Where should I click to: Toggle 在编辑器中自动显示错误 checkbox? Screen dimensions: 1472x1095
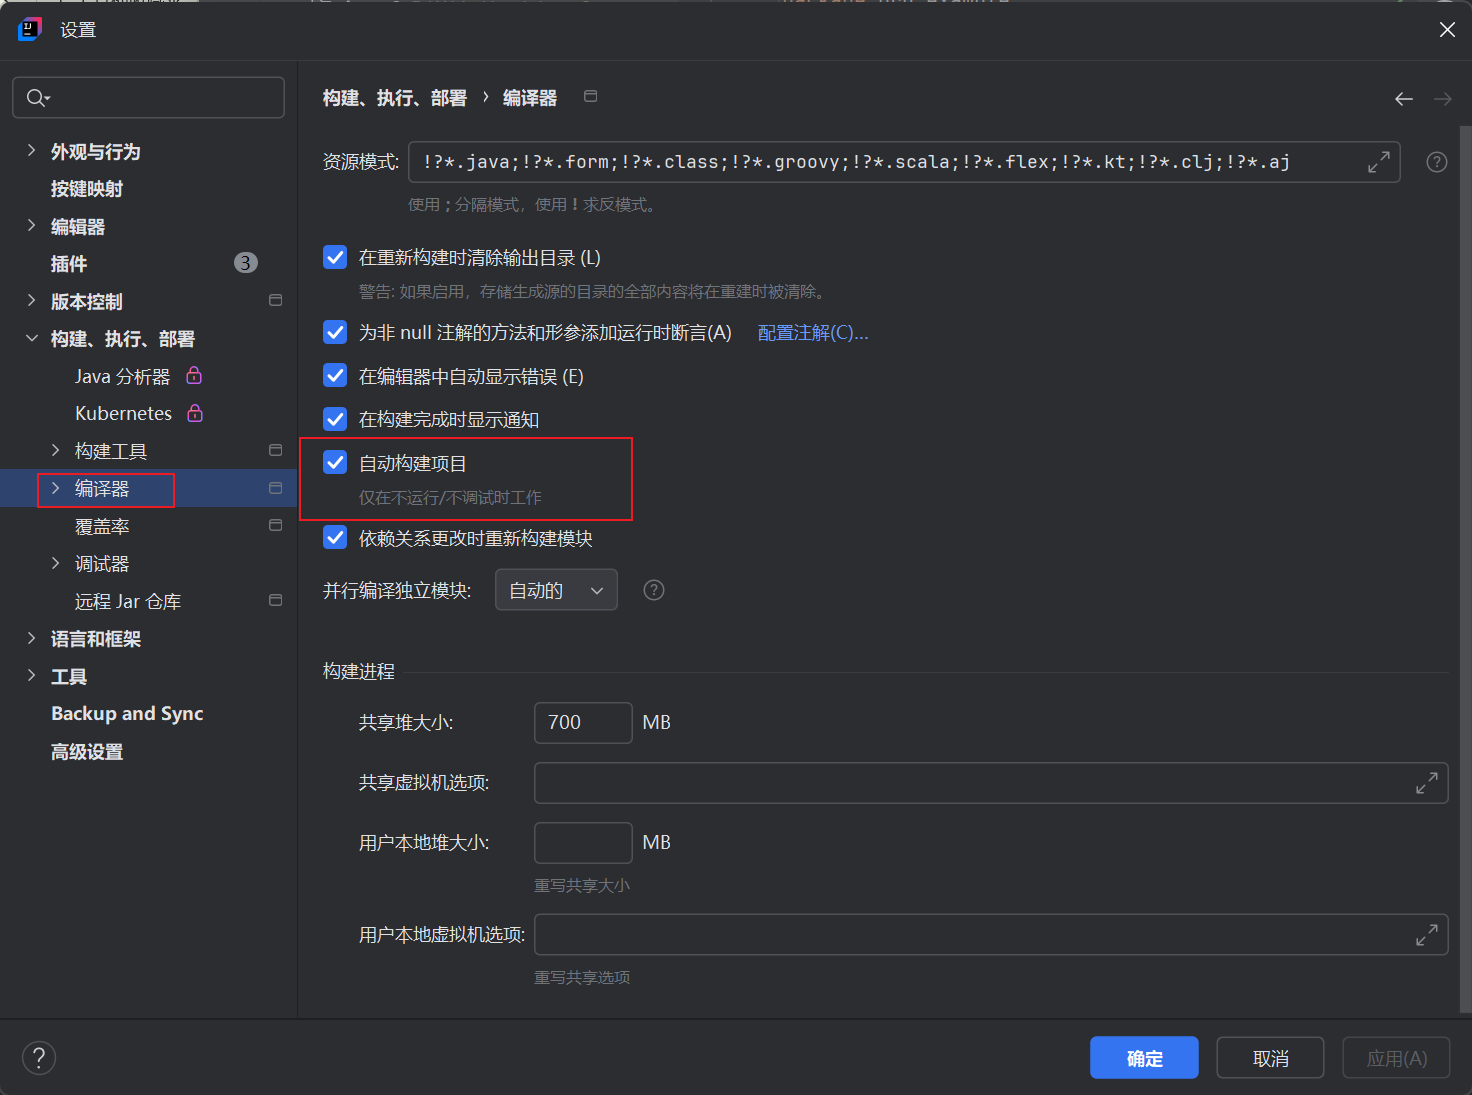click(x=335, y=376)
